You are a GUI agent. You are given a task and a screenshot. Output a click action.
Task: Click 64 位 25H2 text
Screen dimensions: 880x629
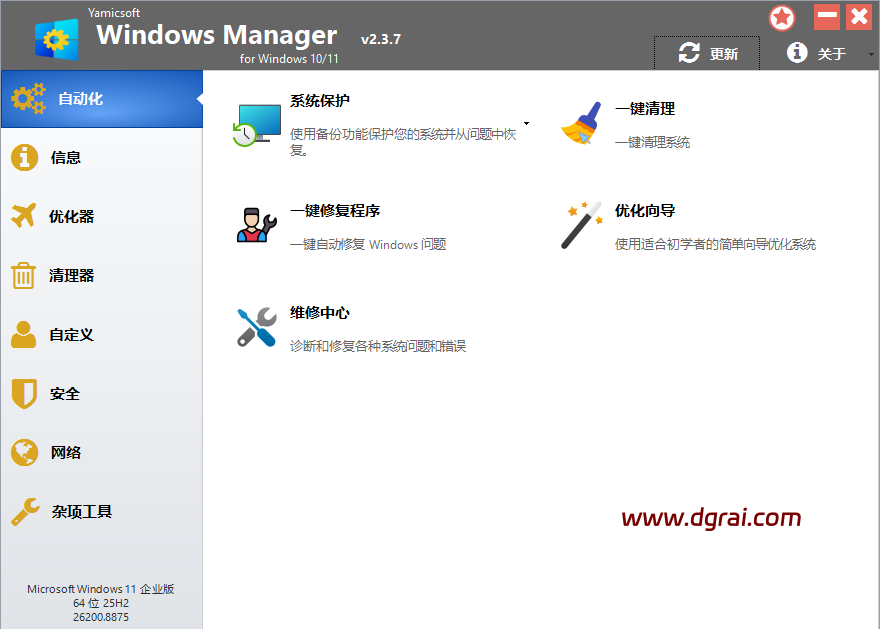pos(101,603)
